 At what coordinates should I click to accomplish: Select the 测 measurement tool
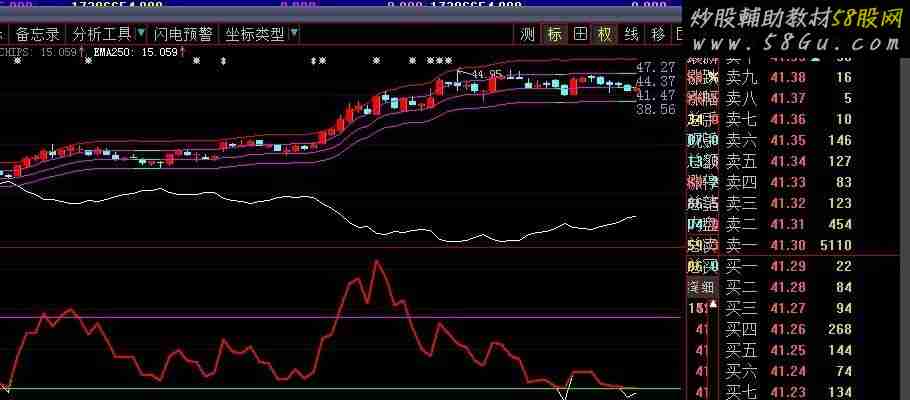pyautogui.click(x=528, y=34)
